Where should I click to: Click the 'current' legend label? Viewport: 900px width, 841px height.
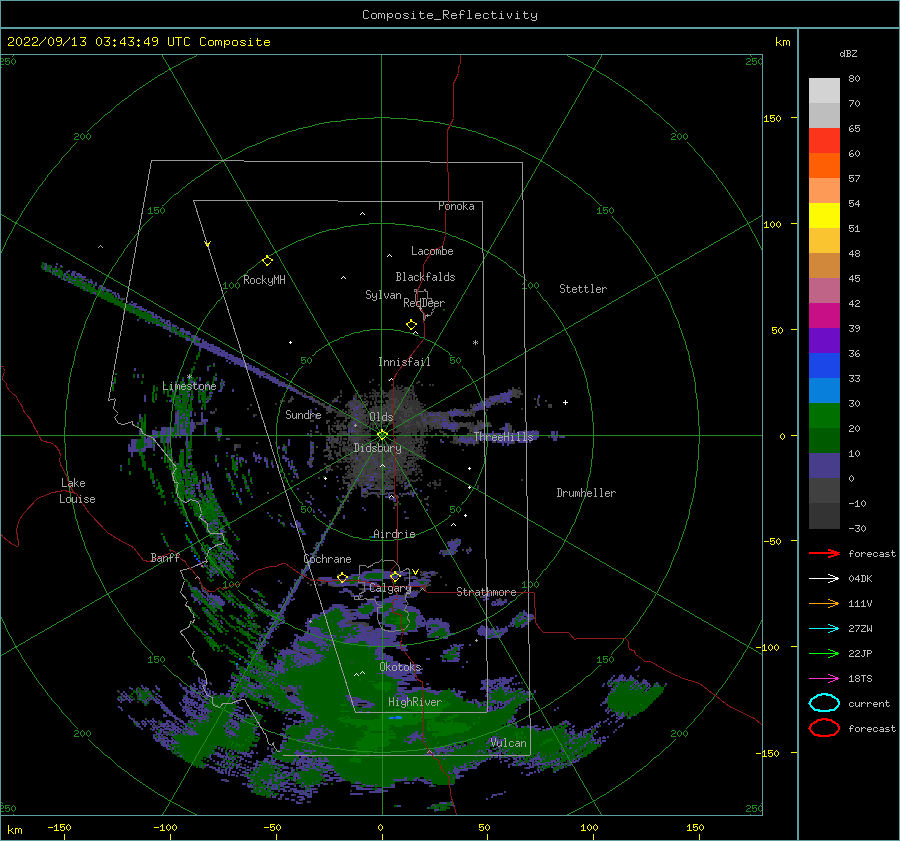tap(869, 704)
